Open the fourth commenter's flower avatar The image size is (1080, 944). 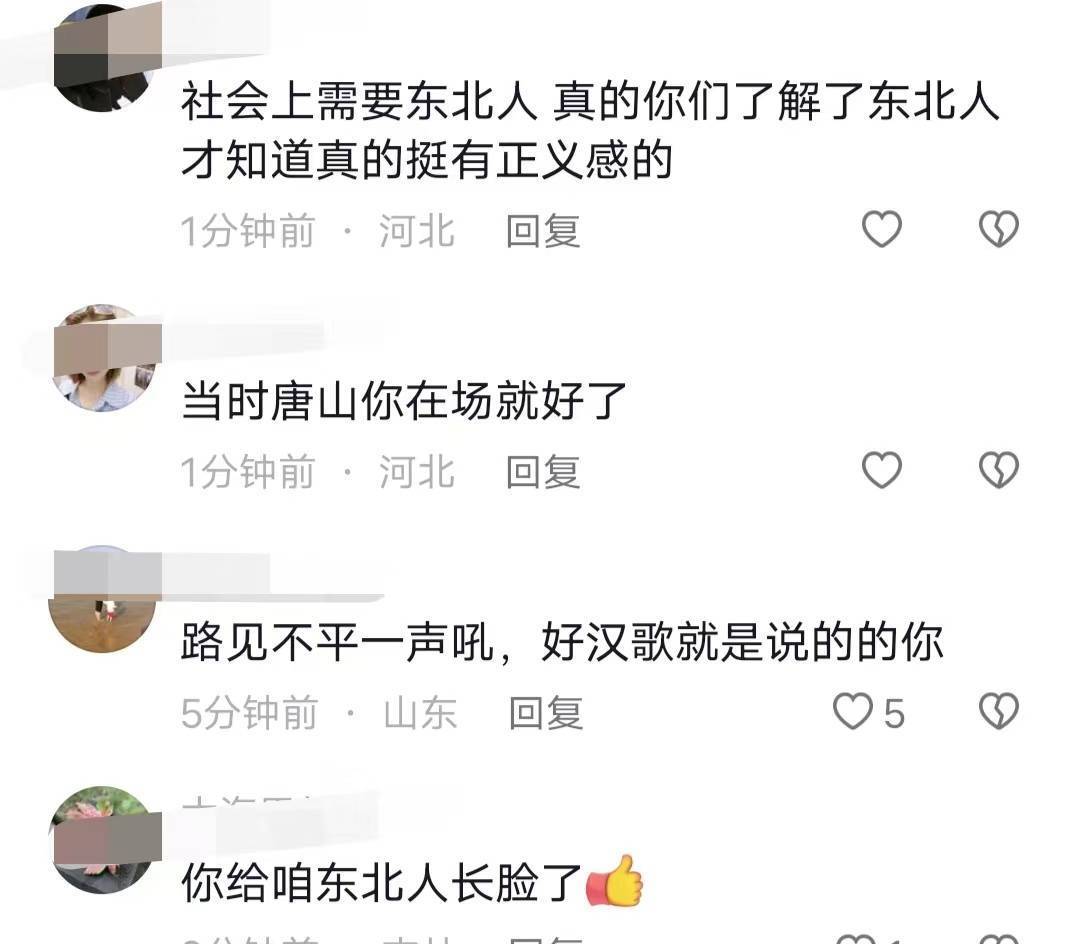coord(103,840)
